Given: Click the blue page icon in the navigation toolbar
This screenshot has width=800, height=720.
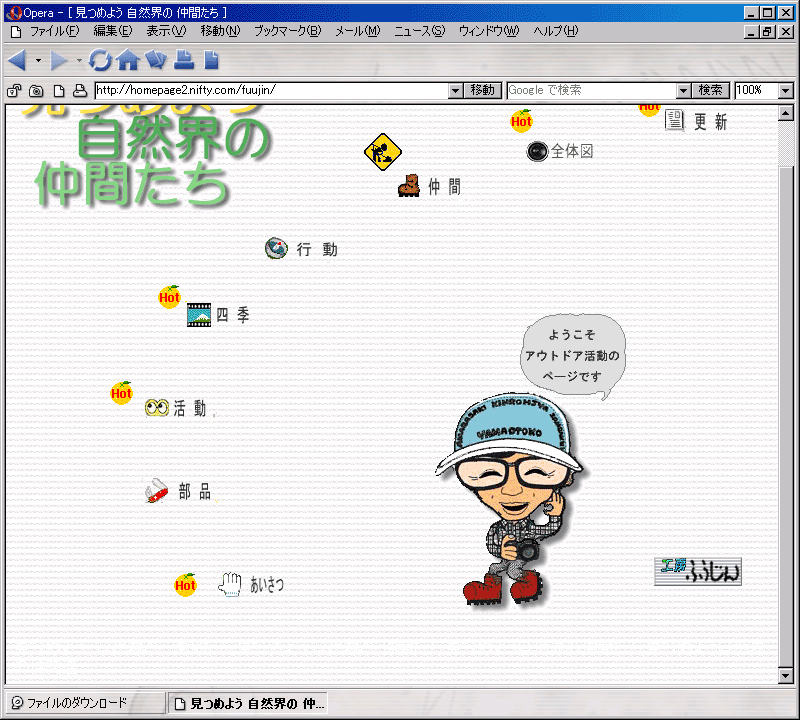Looking at the screenshot, I should tap(211, 60).
